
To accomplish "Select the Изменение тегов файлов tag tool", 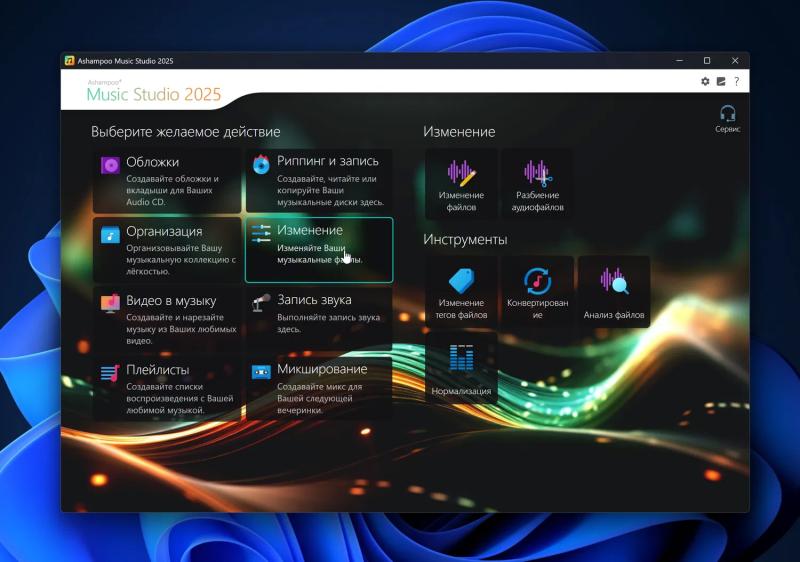I will point(461,292).
